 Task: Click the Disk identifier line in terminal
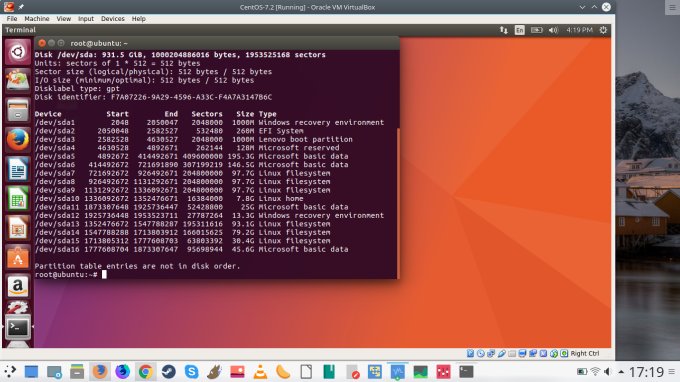153,97
